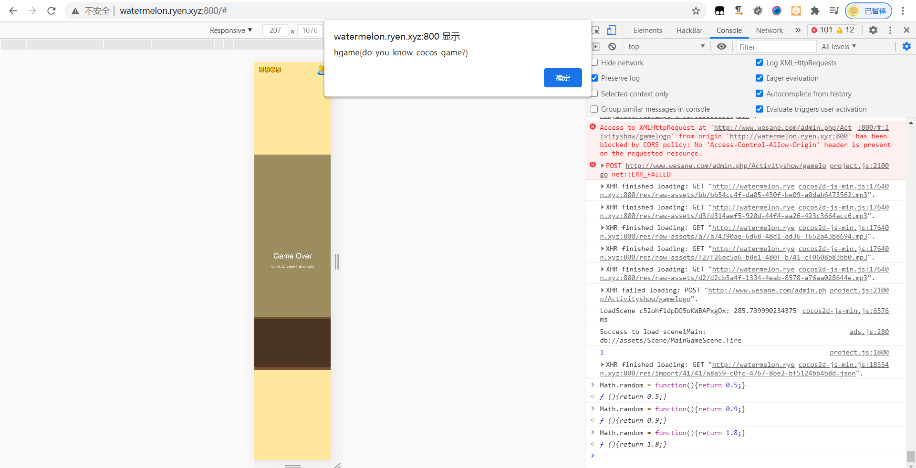Open DevTools settings gear icon

click(x=873, y=30)
